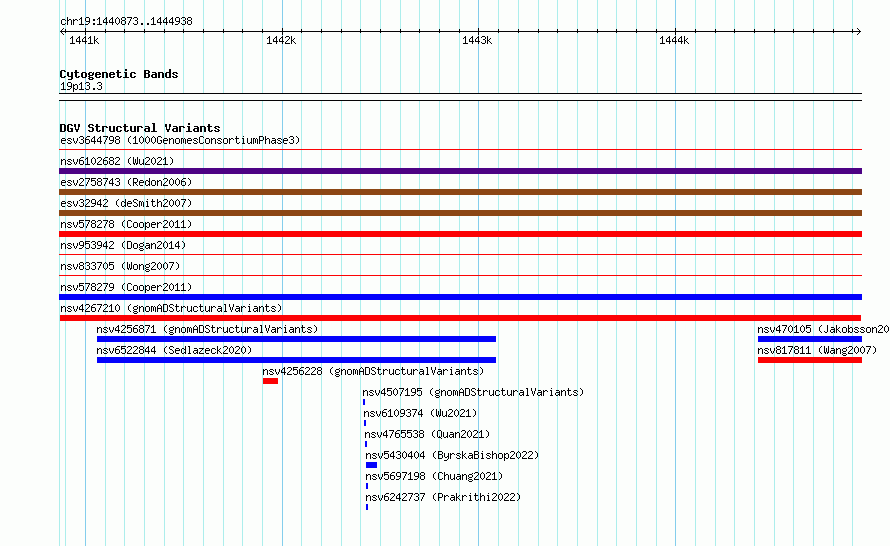Click the nsv470105 (Jakobsson) label
This screenshot has width=890, height=546.
[x=823, y=329]
